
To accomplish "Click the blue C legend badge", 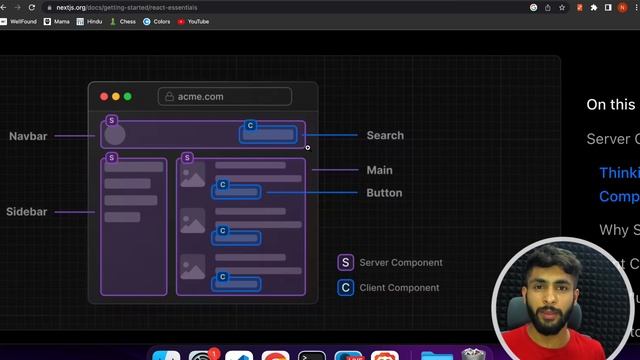I will click(345, 288).
